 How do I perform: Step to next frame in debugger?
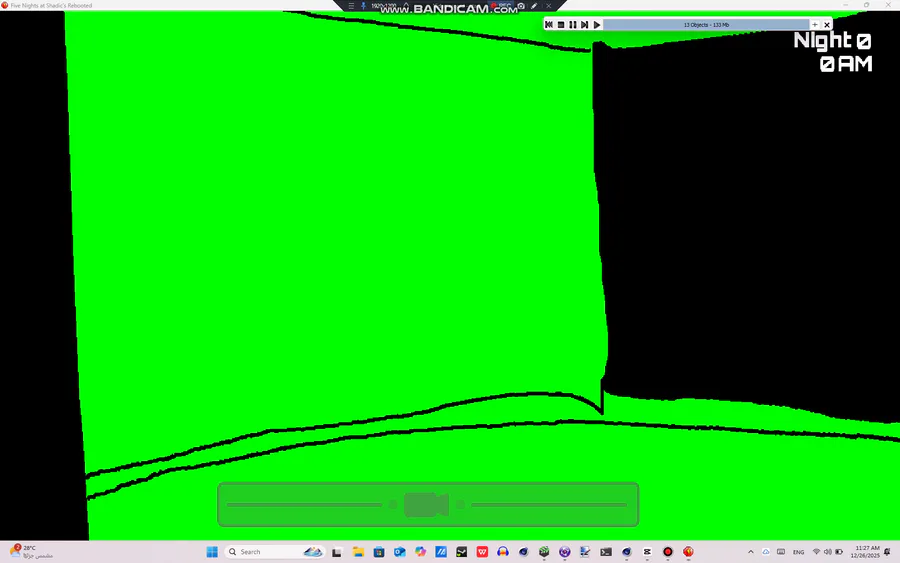tap(584, 25)
